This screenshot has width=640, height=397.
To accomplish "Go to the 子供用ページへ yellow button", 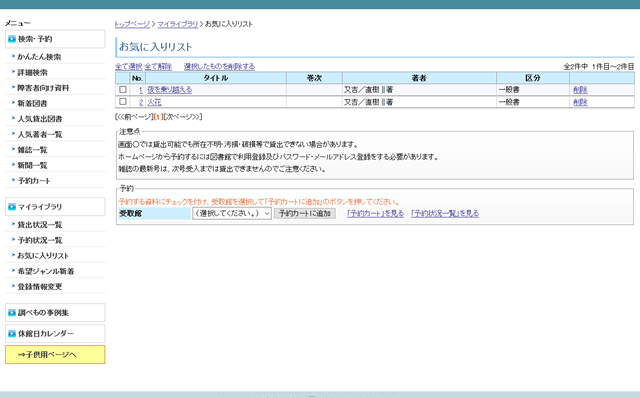I will point(55,355).
